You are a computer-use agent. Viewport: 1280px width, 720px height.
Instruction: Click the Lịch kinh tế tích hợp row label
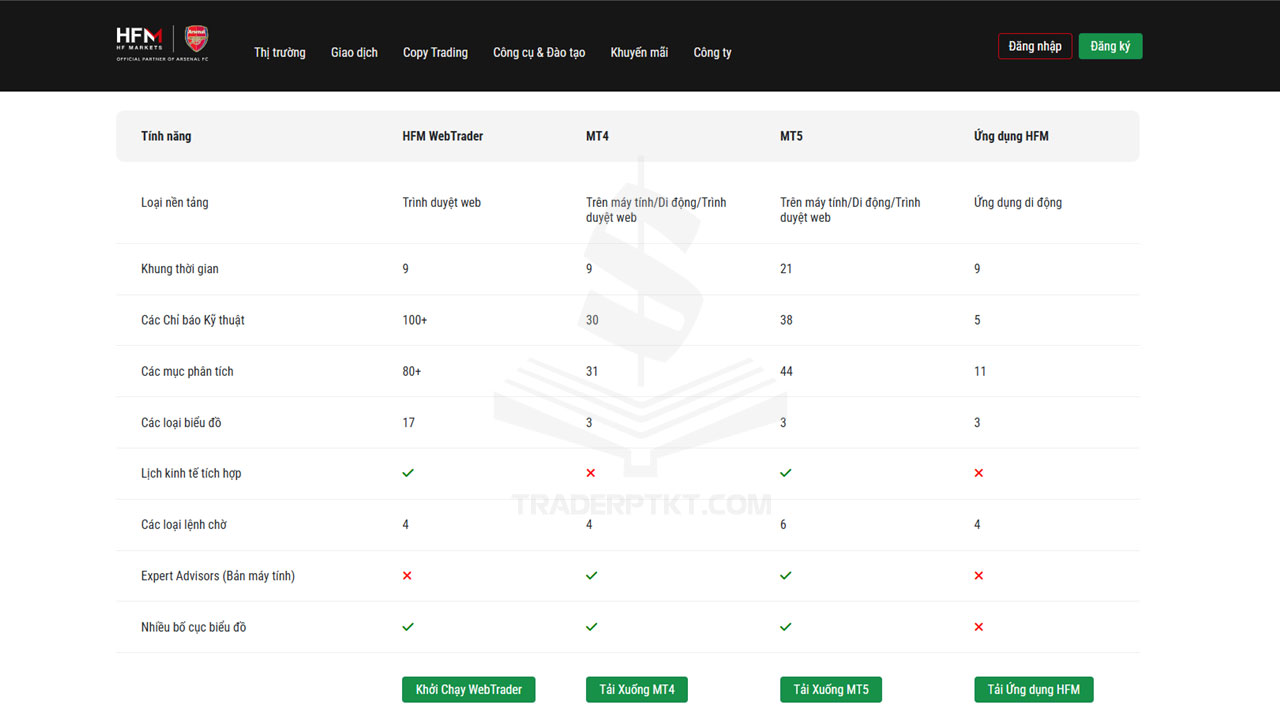click(191, 474)
